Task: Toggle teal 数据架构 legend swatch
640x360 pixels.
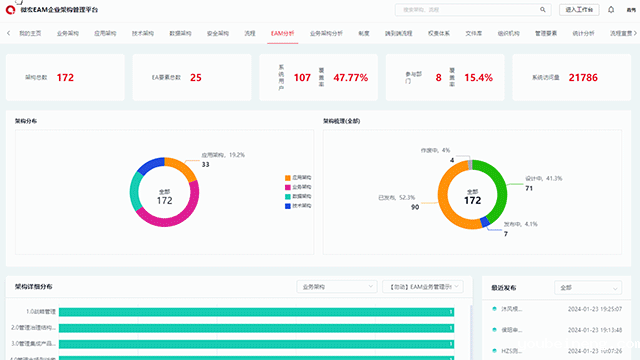Action: click(x=288, y=196)
